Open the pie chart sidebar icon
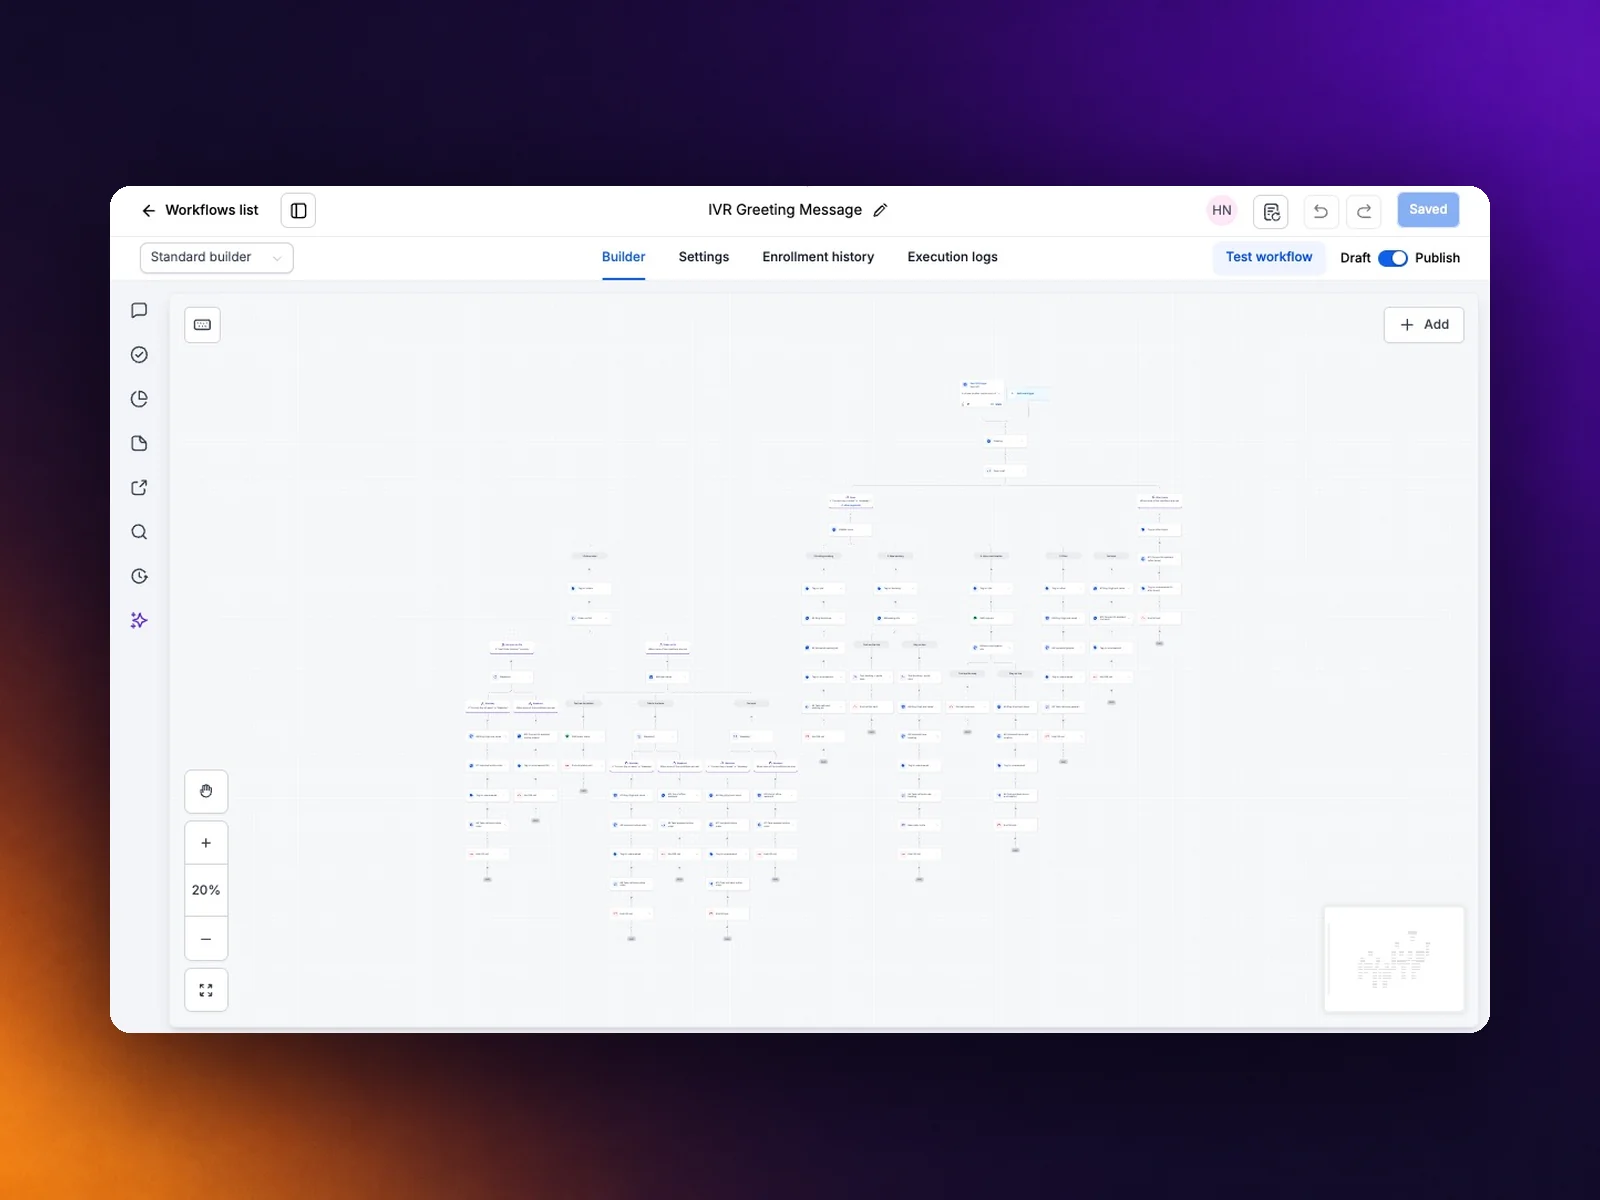 pyautogui.click(x=139, y=399)
